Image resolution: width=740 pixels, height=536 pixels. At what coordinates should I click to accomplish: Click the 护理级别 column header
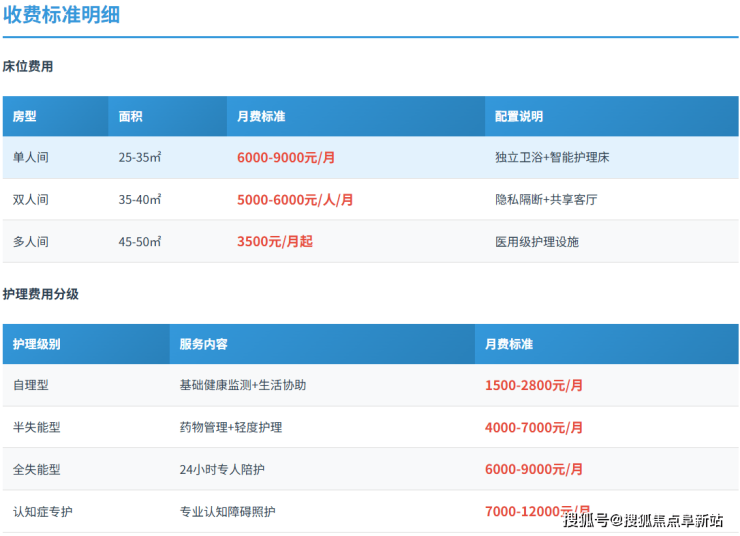pos(37,344)
